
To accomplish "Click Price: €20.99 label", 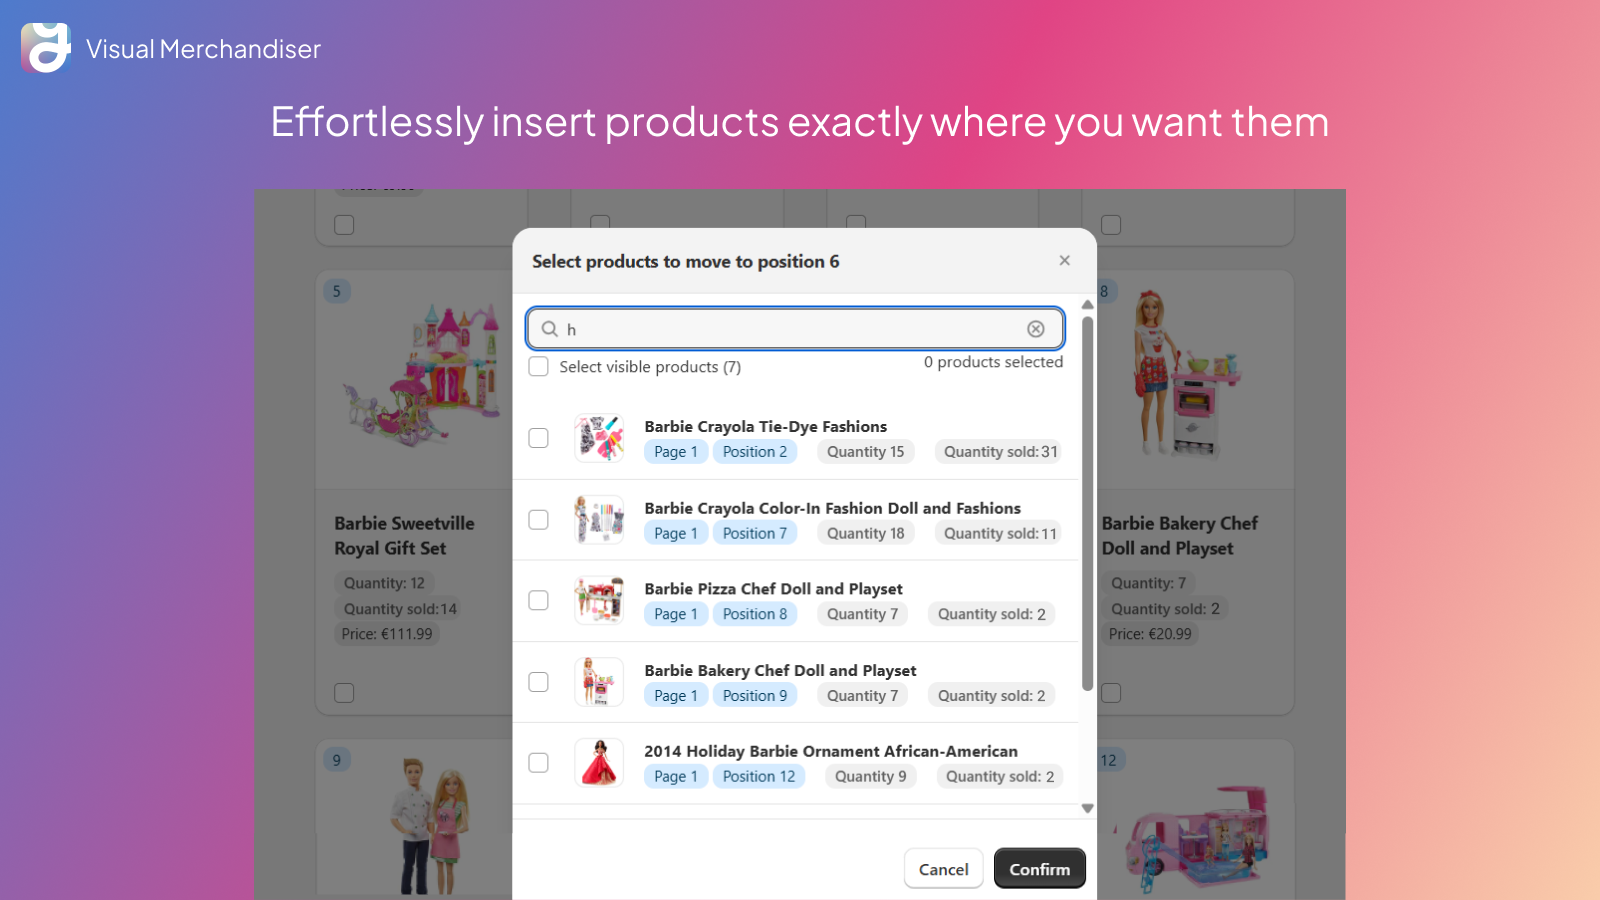I will point(1150,634).
